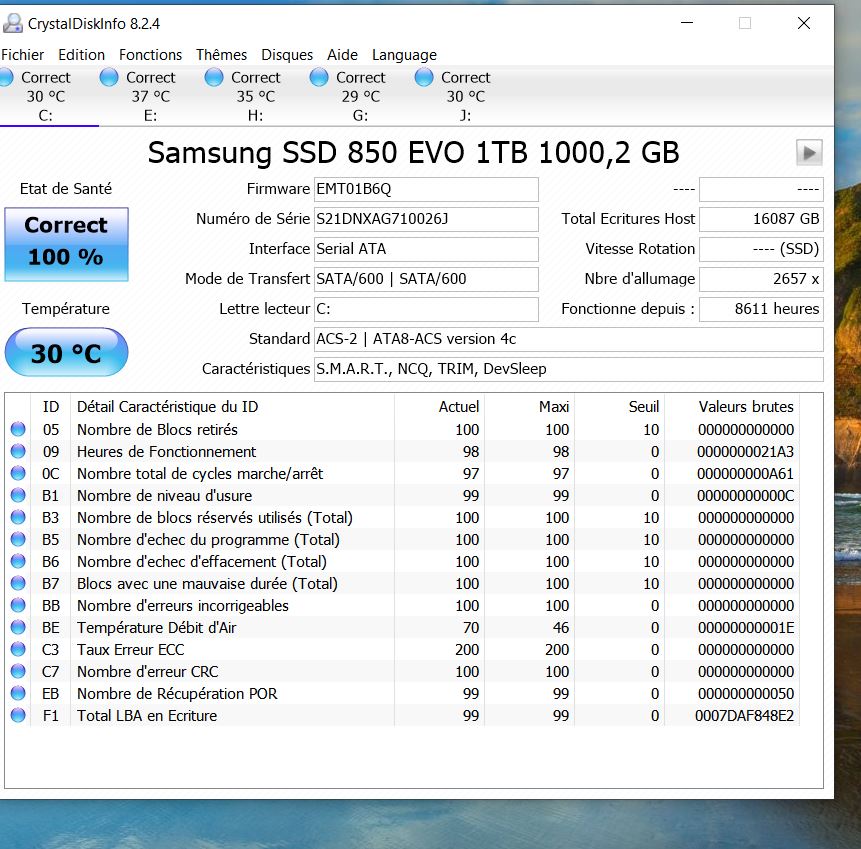Select row Nombre de Blocs retirés
The image size is (861, 849).
[402, 429]
